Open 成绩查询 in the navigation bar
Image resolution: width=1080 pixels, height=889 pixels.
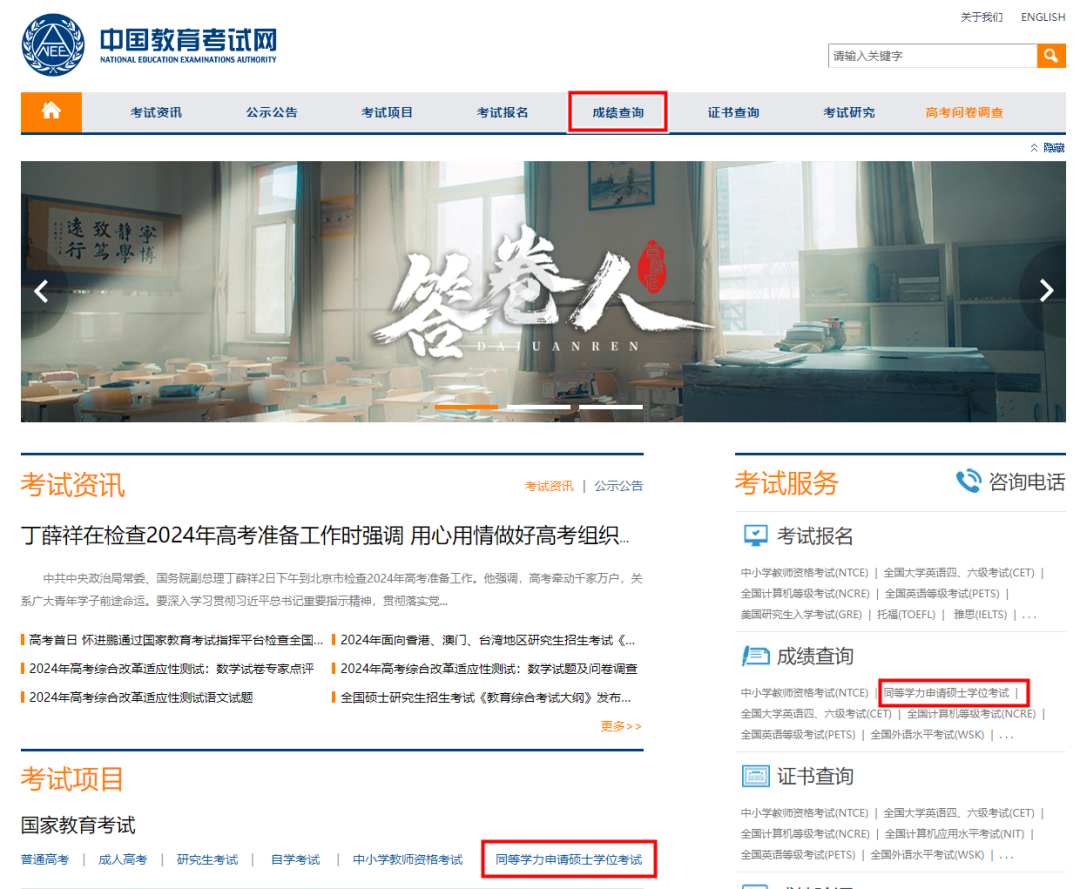(x=618, y=112)
